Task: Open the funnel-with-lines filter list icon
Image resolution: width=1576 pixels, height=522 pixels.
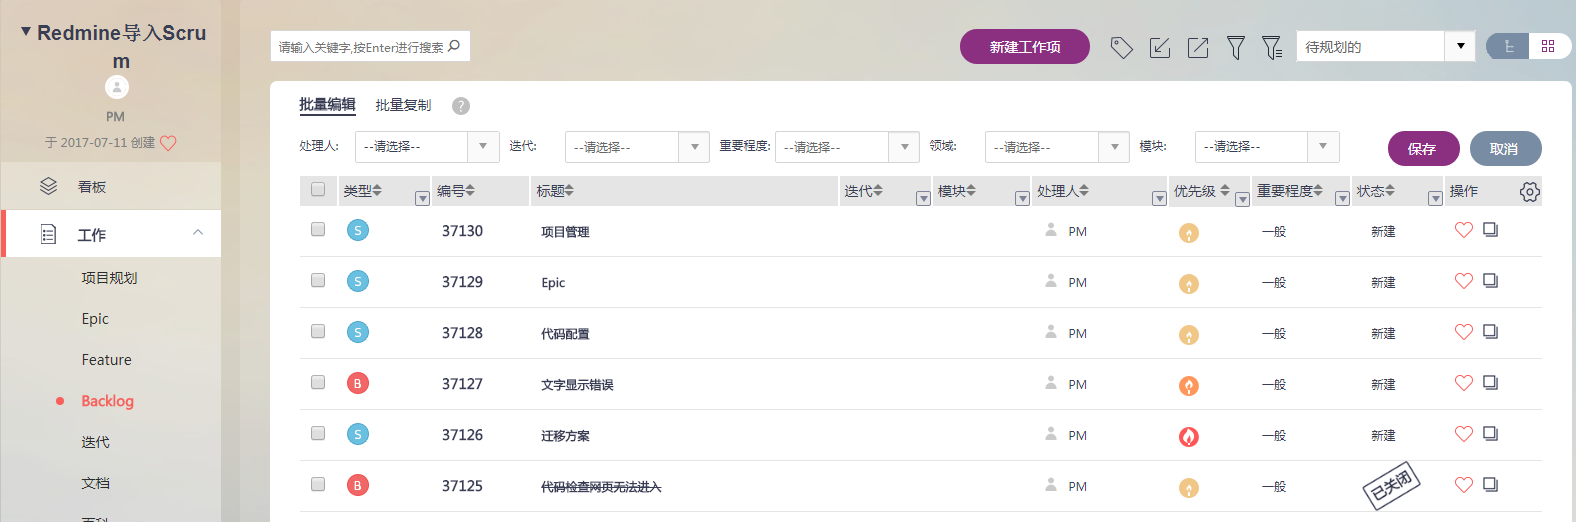Action: point(1272,47)
